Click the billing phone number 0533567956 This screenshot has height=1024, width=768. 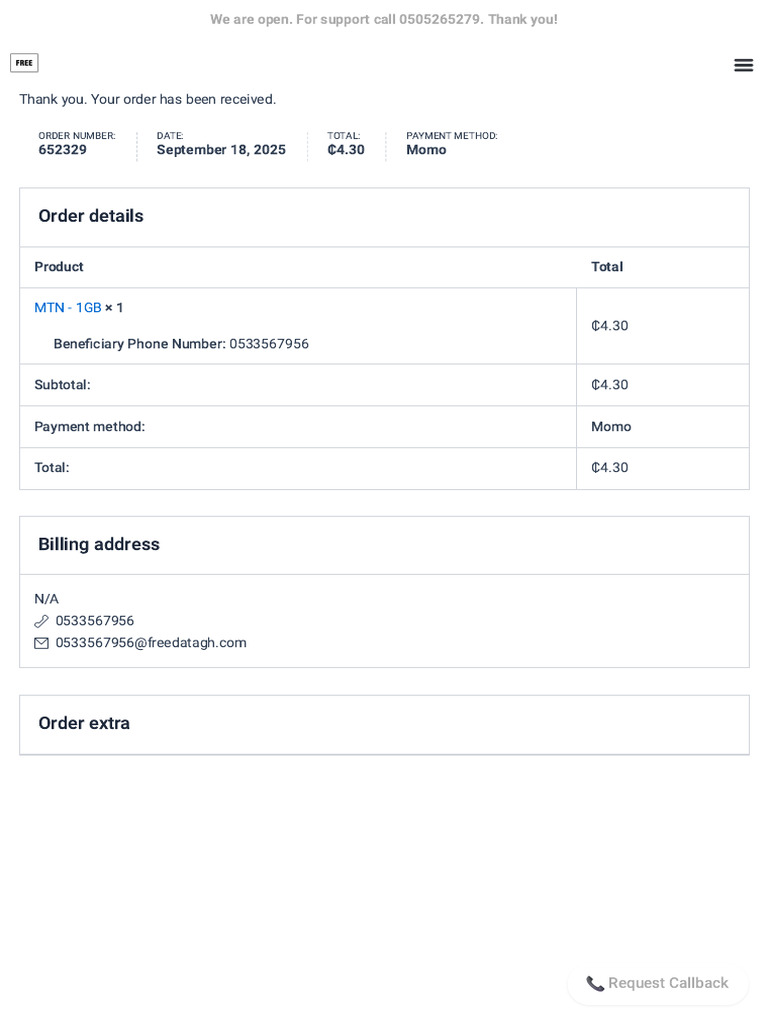click(x=95, y=621)
